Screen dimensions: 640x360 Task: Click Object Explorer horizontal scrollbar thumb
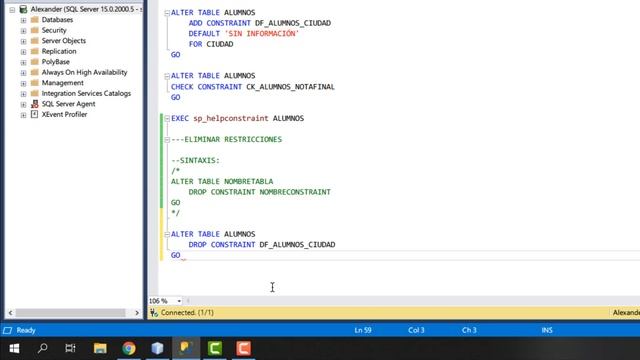click(x=70, y=313)
